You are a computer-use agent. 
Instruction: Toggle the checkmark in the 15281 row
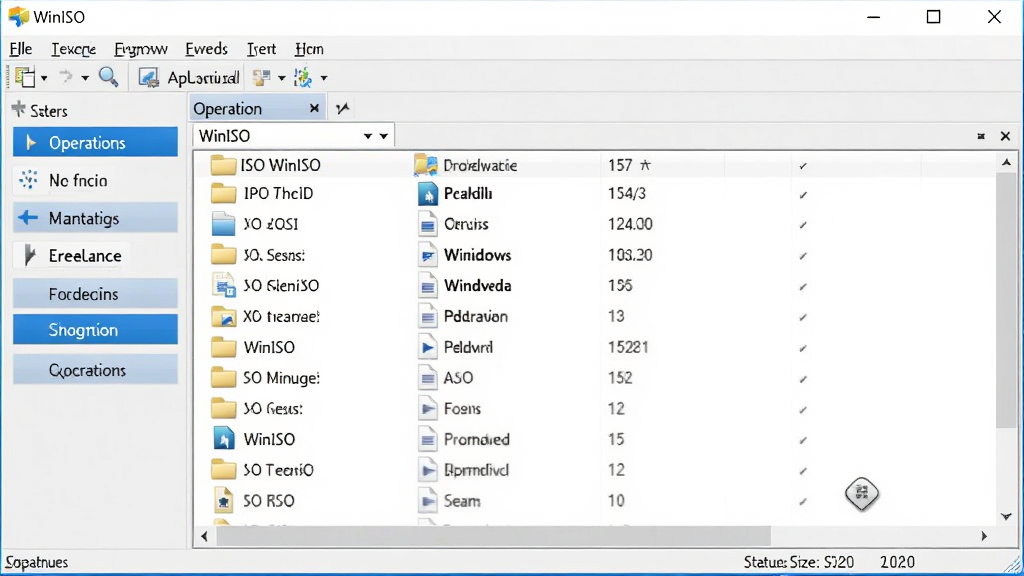803,348
